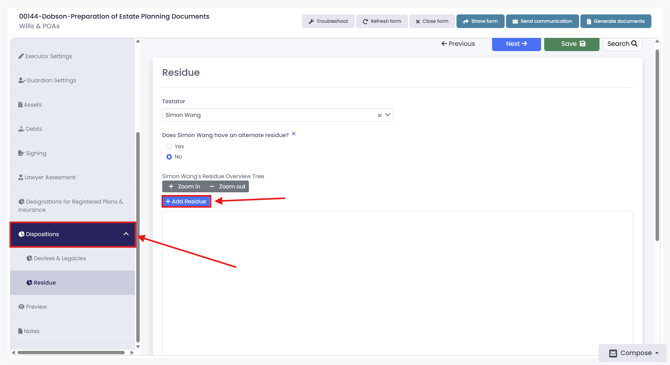Click the sidebar horizontal scrollbar
The width and height of the screenshot is (670, 365).
point(71,353)
